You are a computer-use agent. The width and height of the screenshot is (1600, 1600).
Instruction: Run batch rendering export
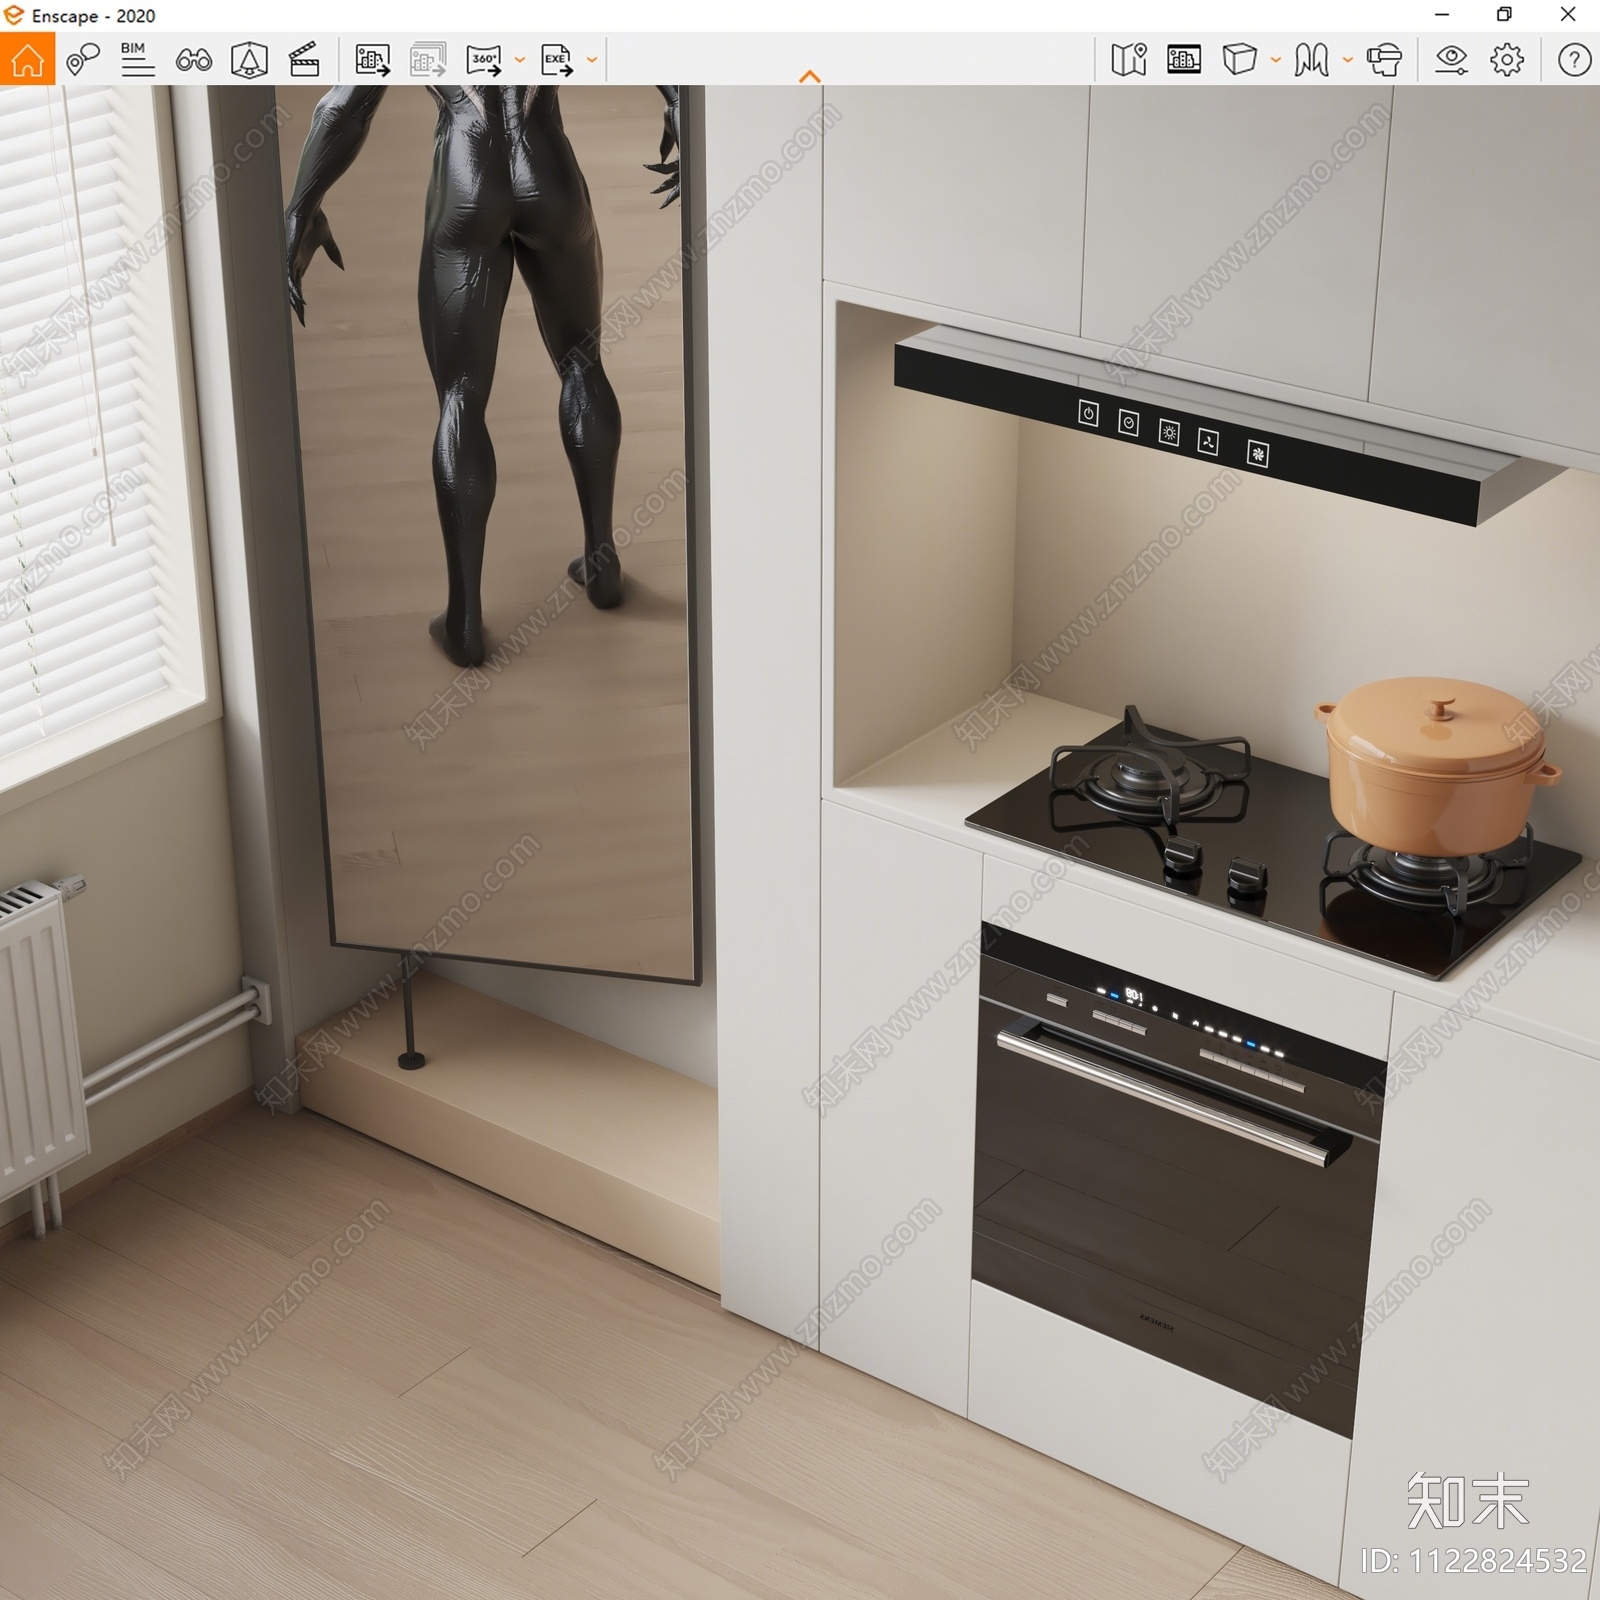click(x=428, y=60)
